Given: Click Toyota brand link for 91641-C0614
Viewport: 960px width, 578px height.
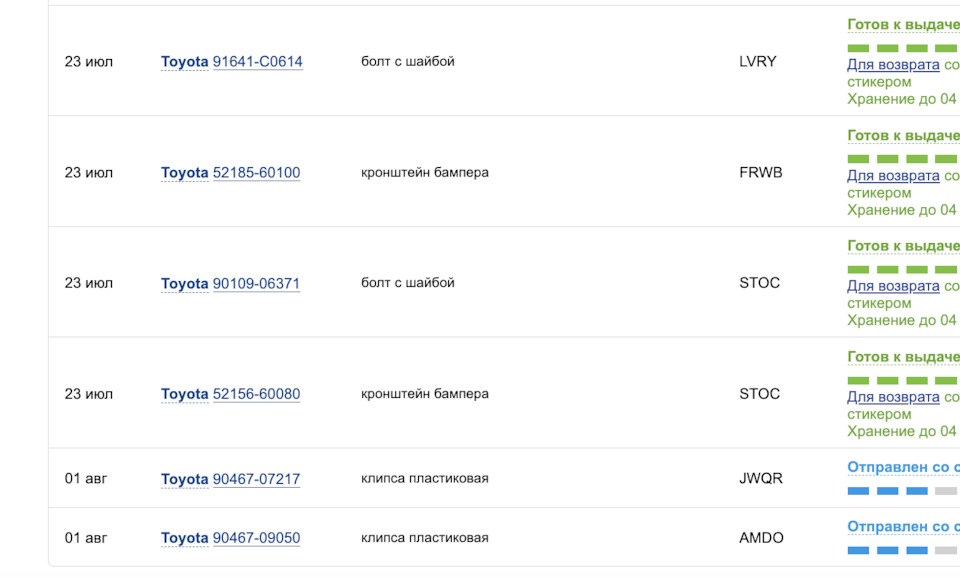Looking at the screenshot, I should click(x=184, y=62).
